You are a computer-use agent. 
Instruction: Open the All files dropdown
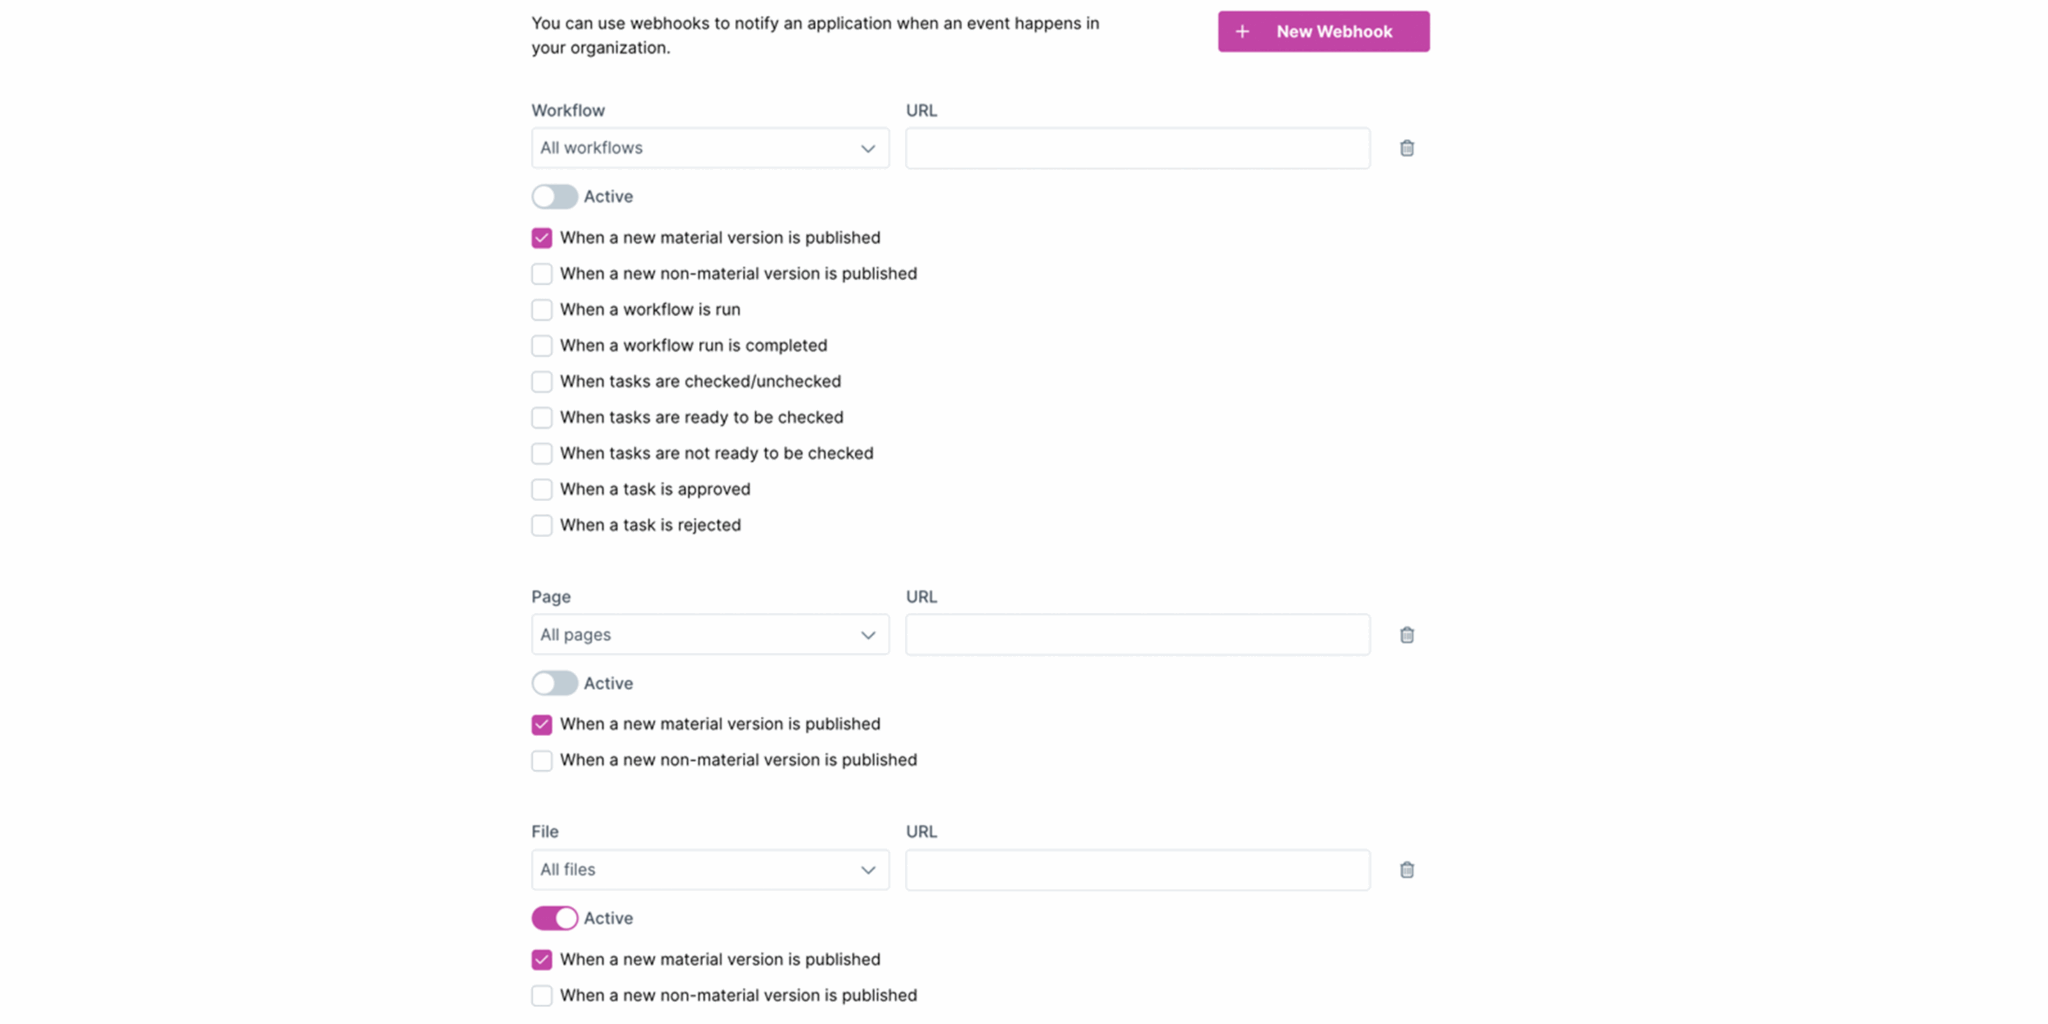pos(710,870)
